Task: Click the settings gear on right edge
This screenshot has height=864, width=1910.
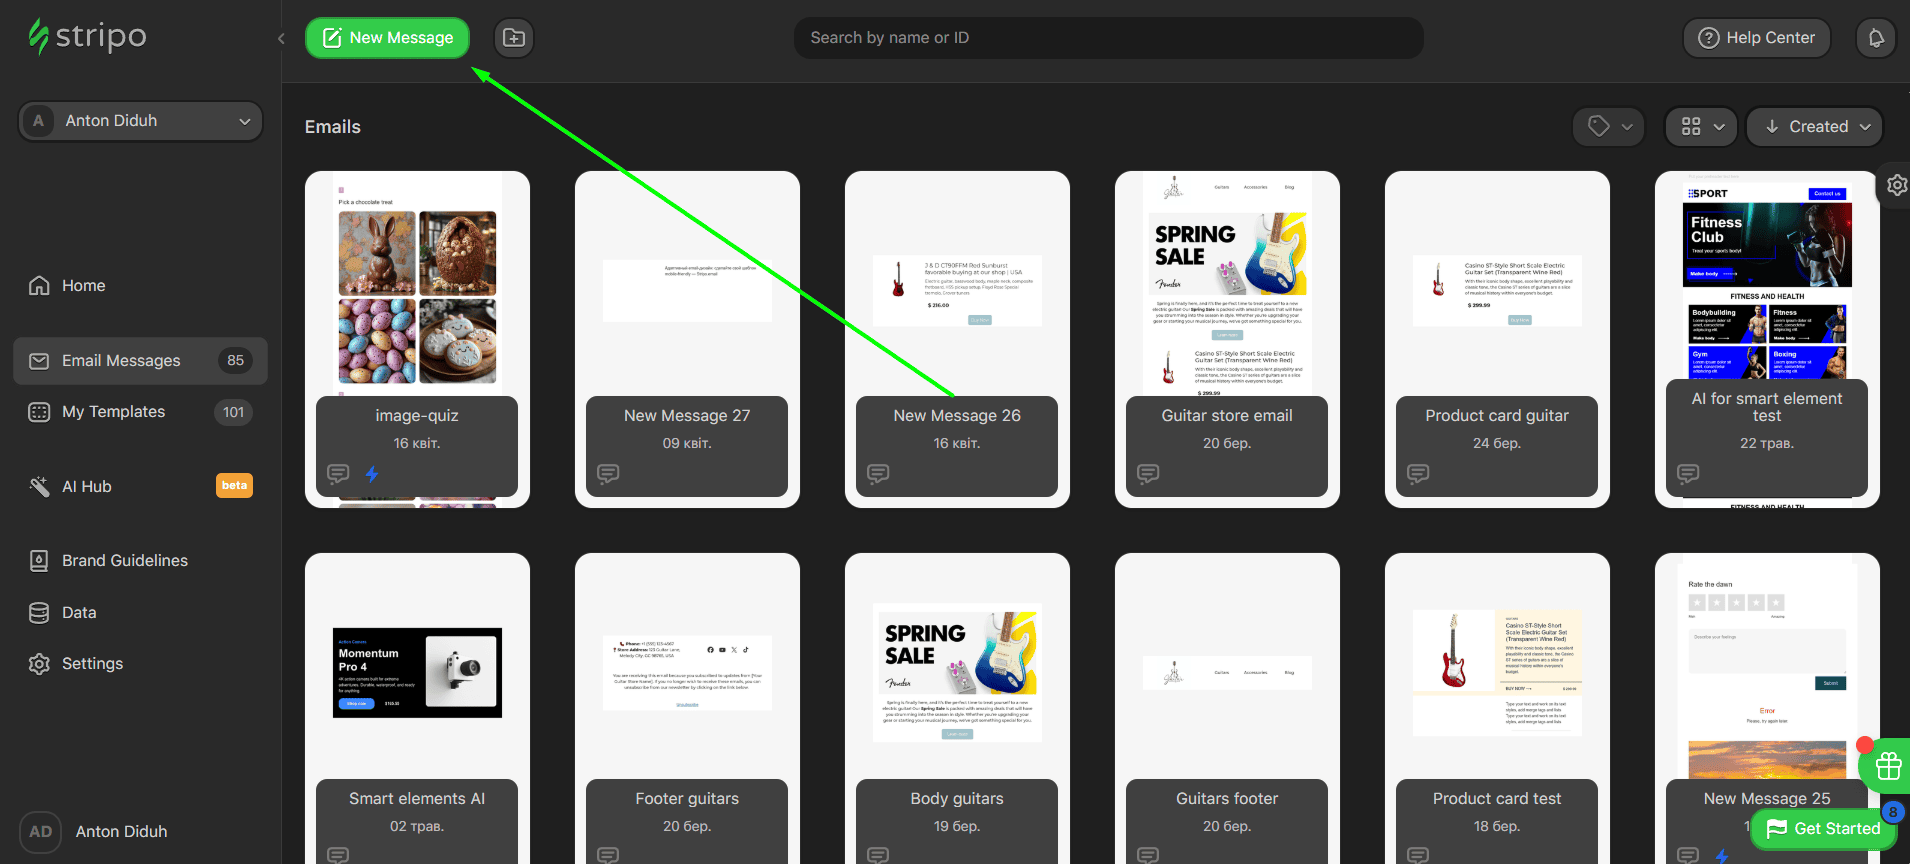Action: click(x=1896, y=185)
